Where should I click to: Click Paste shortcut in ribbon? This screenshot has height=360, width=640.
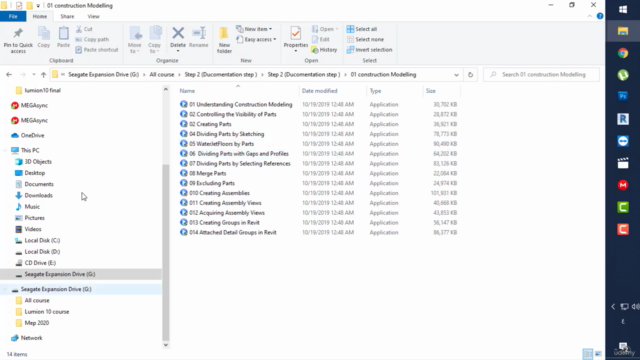point(97,50)
